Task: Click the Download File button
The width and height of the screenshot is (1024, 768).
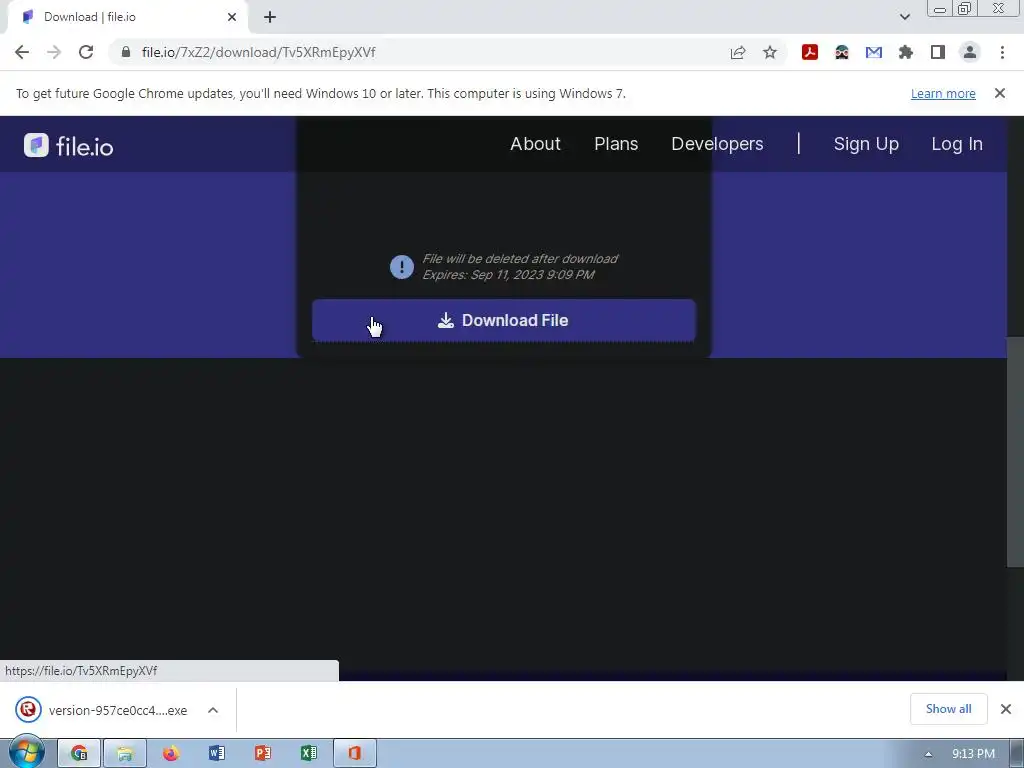Action: tap(504, 320)
